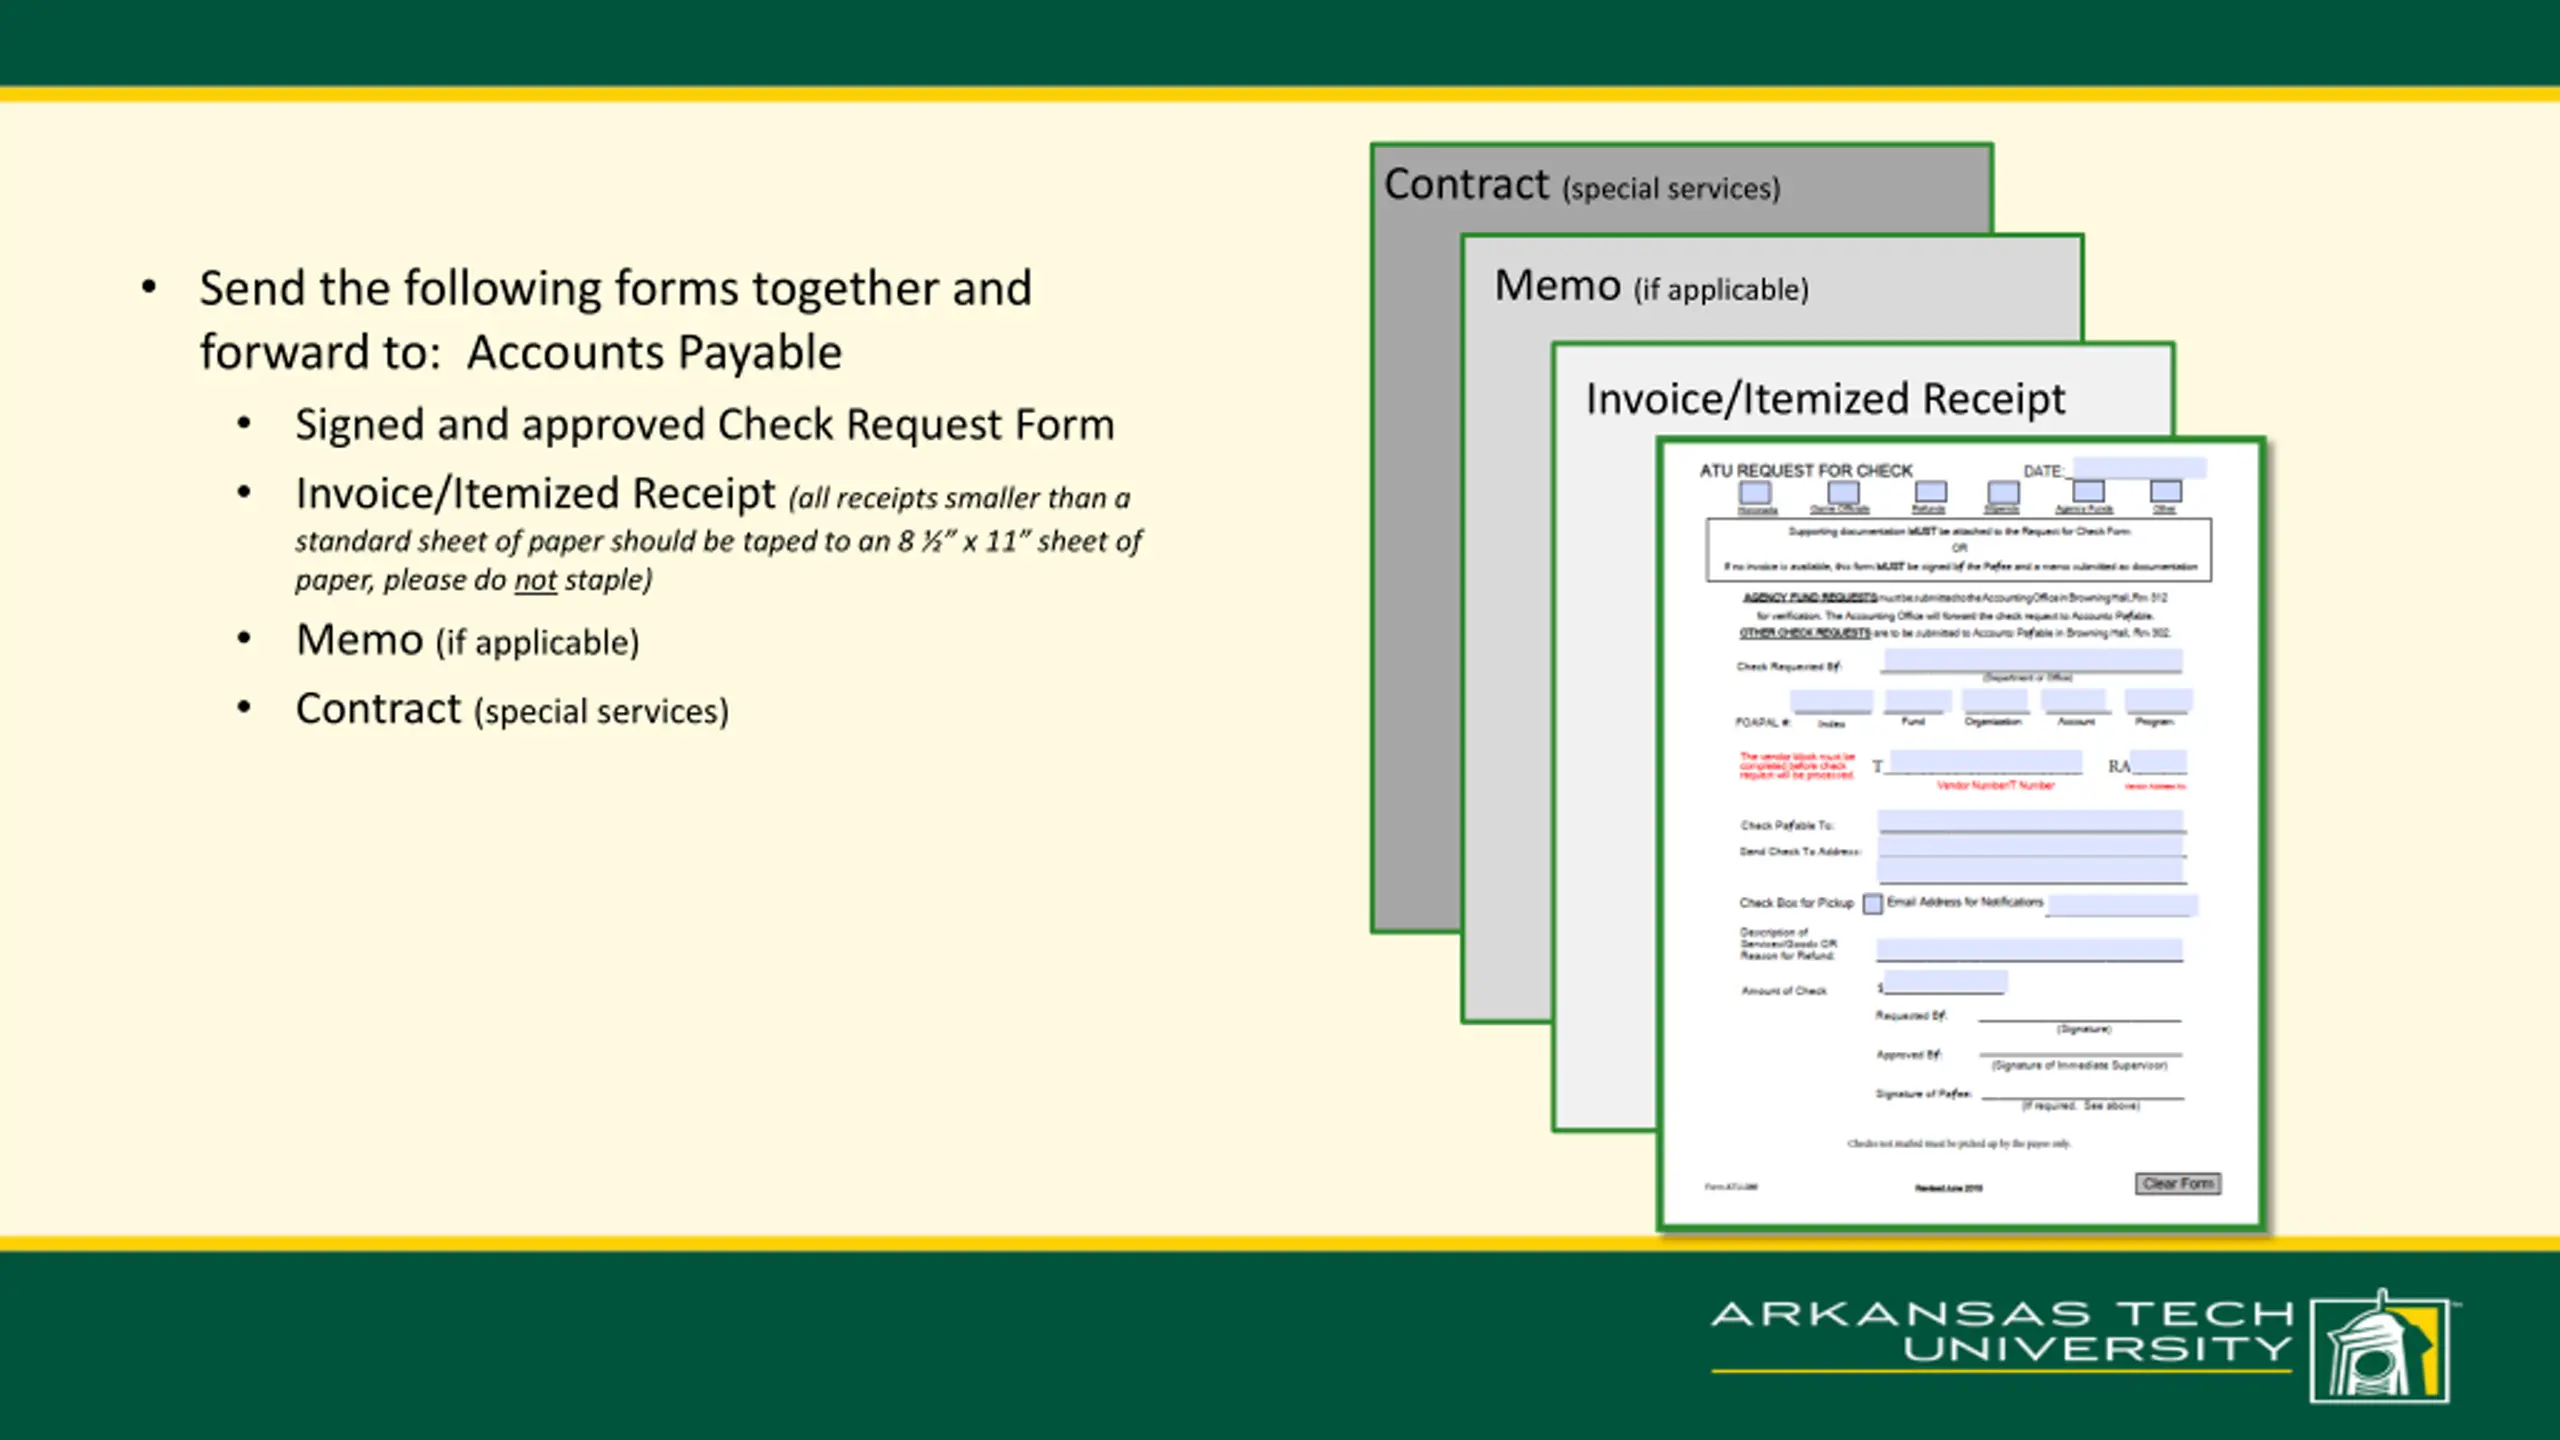The image size is (2560, 1440).
Task: Click the Arkansas Tech University wordmark
Action: click(2002, 1331)
